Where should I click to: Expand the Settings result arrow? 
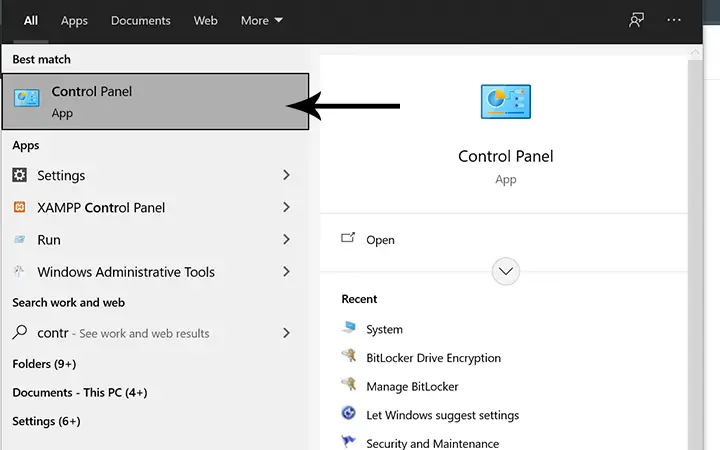point(286,175)
